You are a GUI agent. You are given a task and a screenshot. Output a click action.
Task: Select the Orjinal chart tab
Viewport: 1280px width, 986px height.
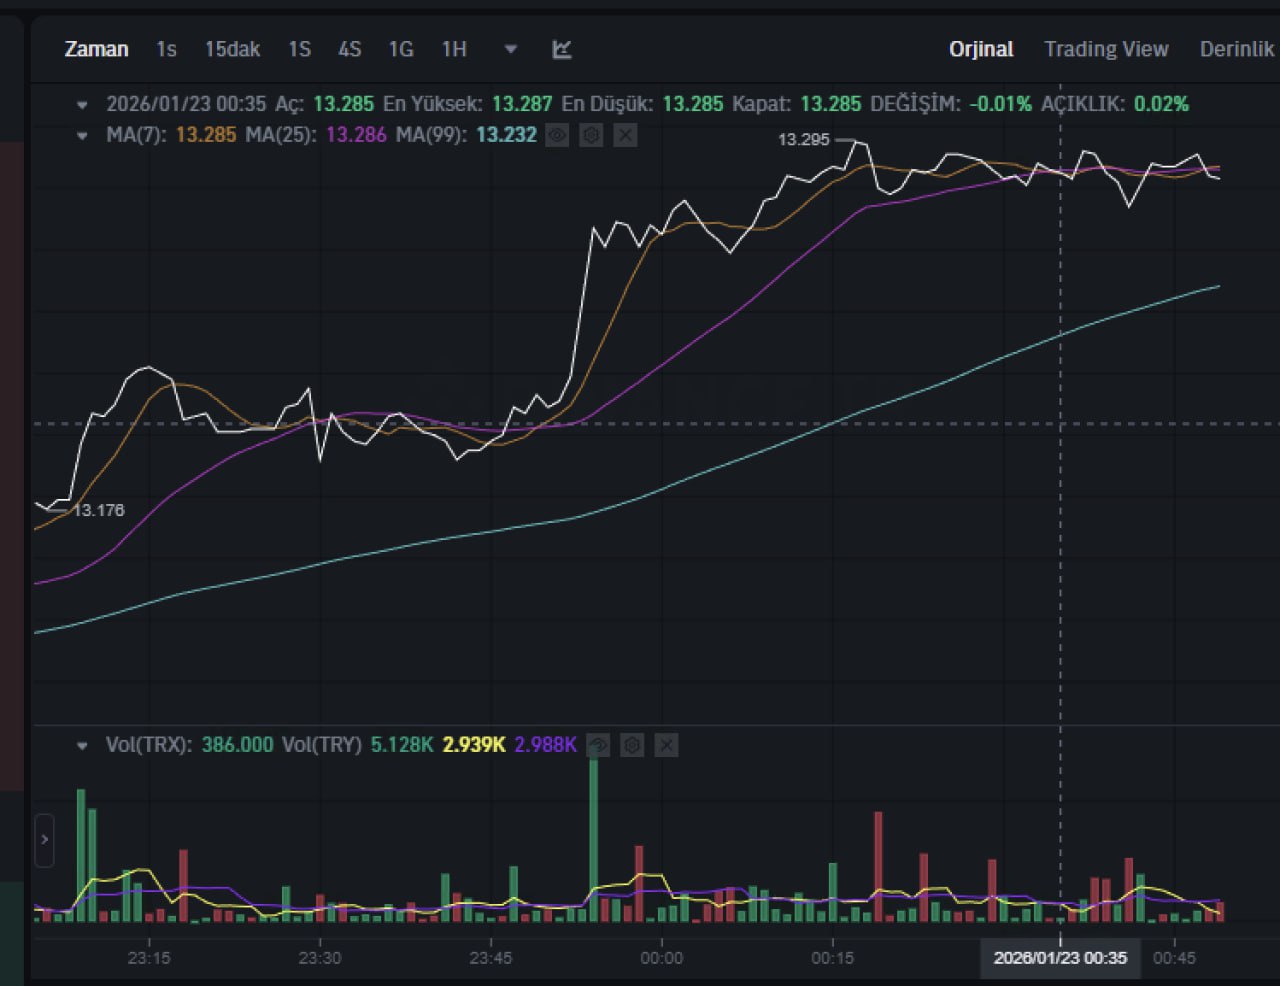tap(981, 49)
